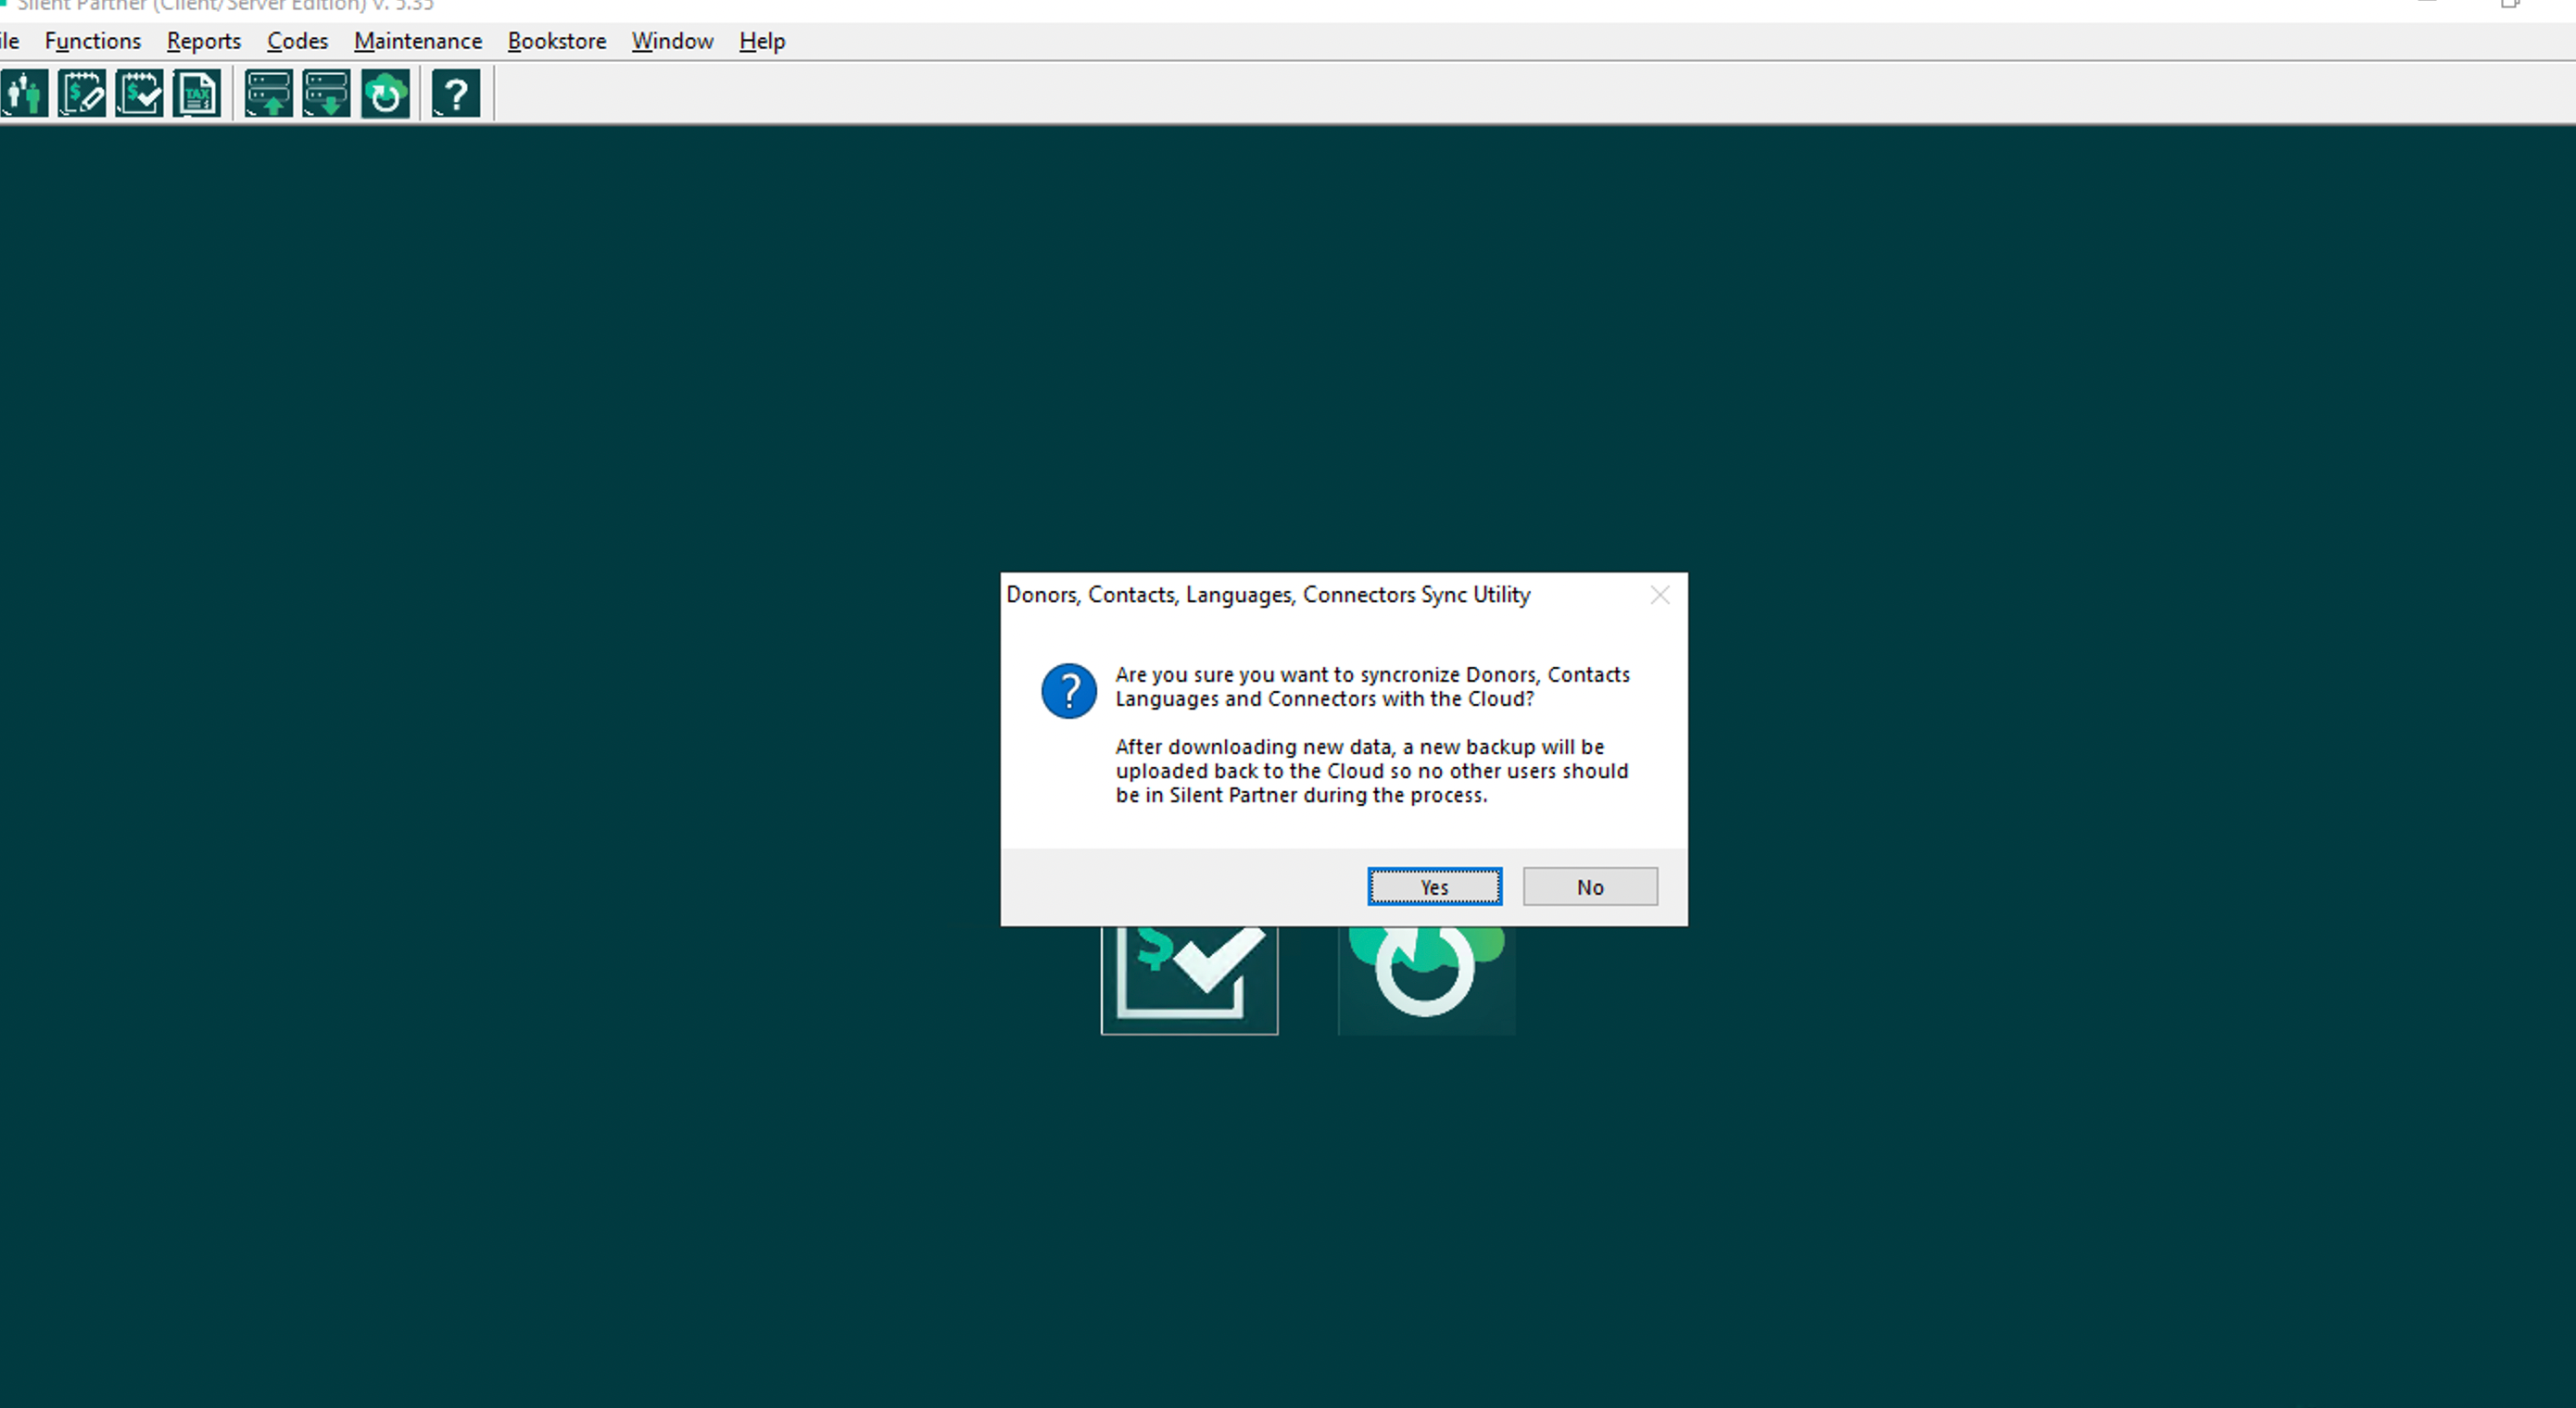
Task: Open the TAX document toolbar icon
Action: point(197,94)
